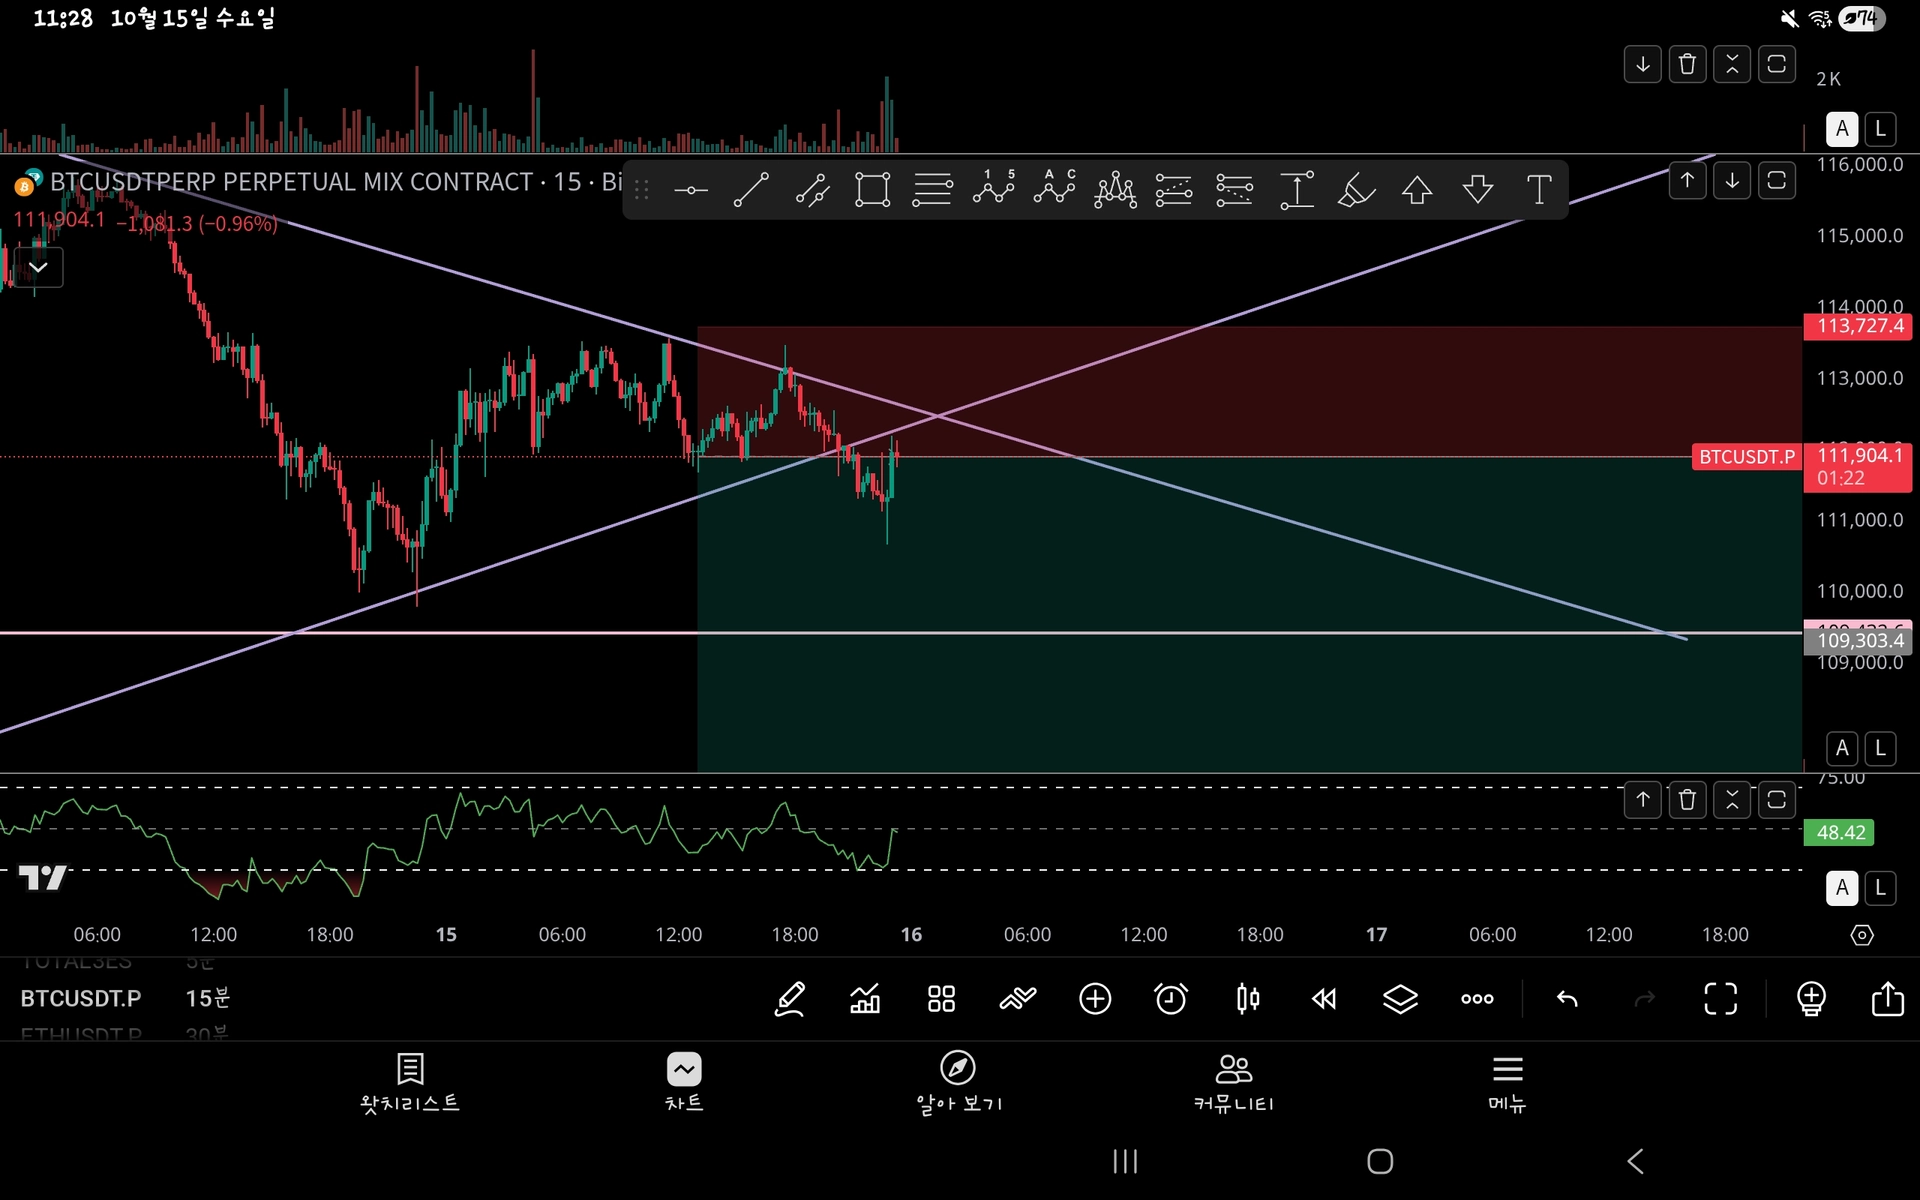Delete the RSI pane with trash icon
Image resolution: width=1920 pixels, height=1200 pixels.
click(1687, 800)
